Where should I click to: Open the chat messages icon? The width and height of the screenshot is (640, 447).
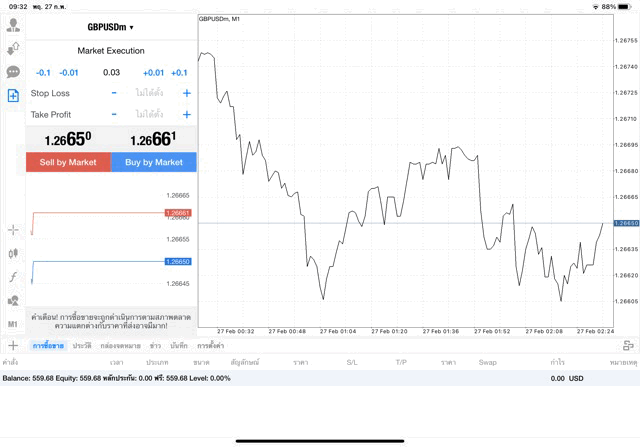point(13,72)
